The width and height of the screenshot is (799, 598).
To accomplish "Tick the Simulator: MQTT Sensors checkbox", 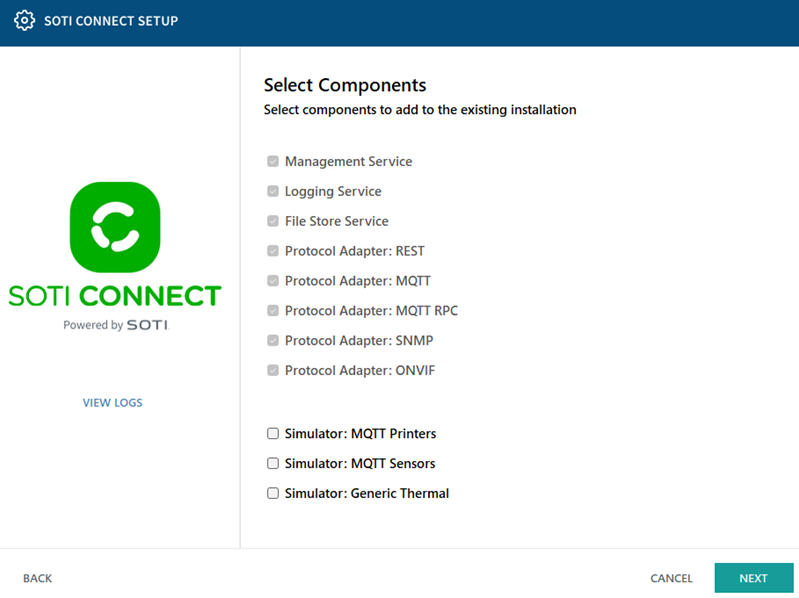I will (x=273, y=464).
